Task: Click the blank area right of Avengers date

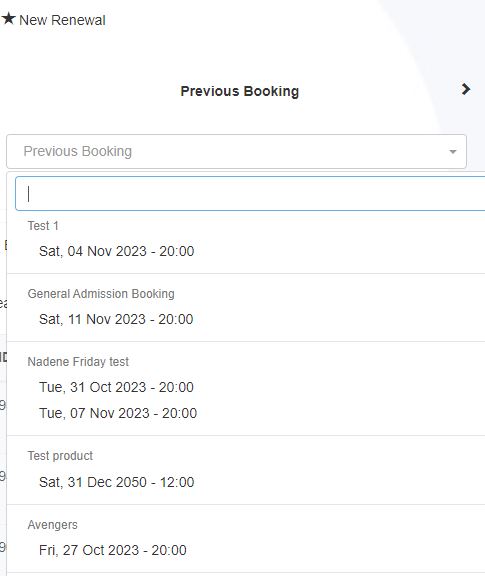Action: [x=336, y=550]
